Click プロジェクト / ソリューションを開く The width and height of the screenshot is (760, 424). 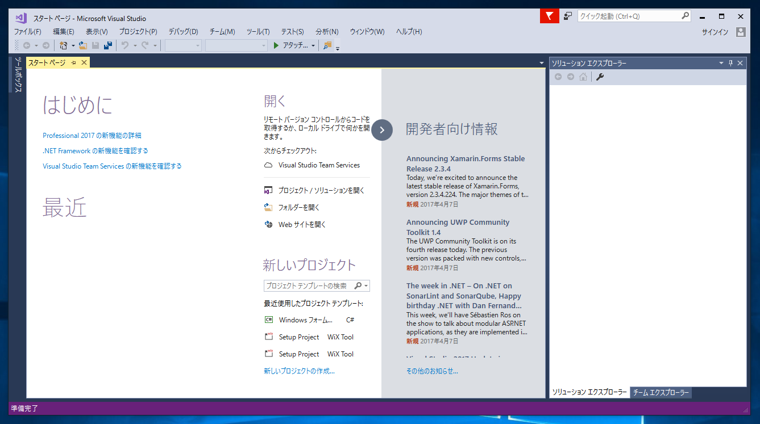pyautogui.click(x=314, y=190)
